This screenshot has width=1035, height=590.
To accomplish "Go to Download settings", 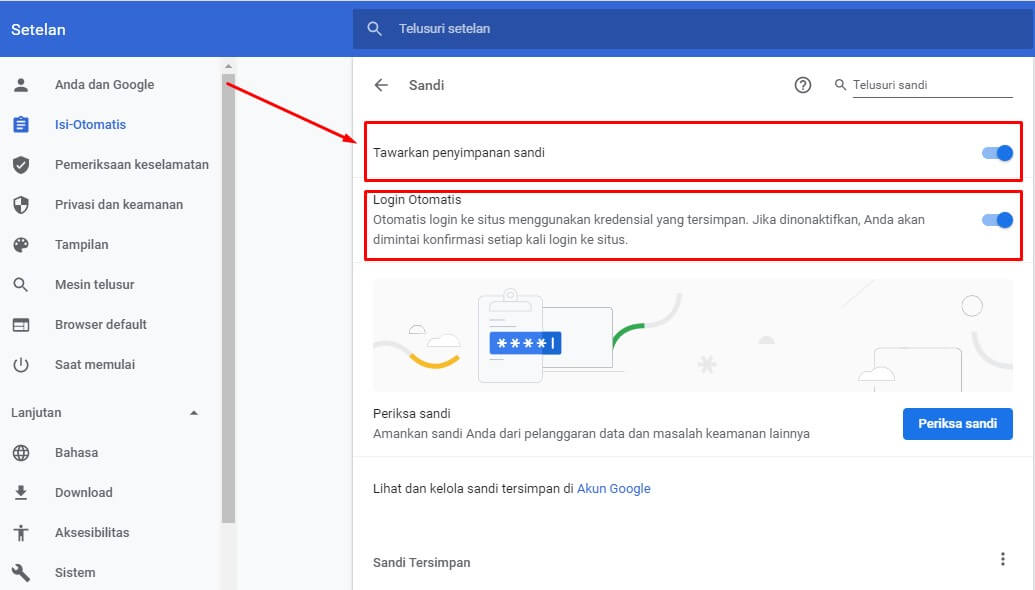I will pyautogui.click(x=84, y=492).
